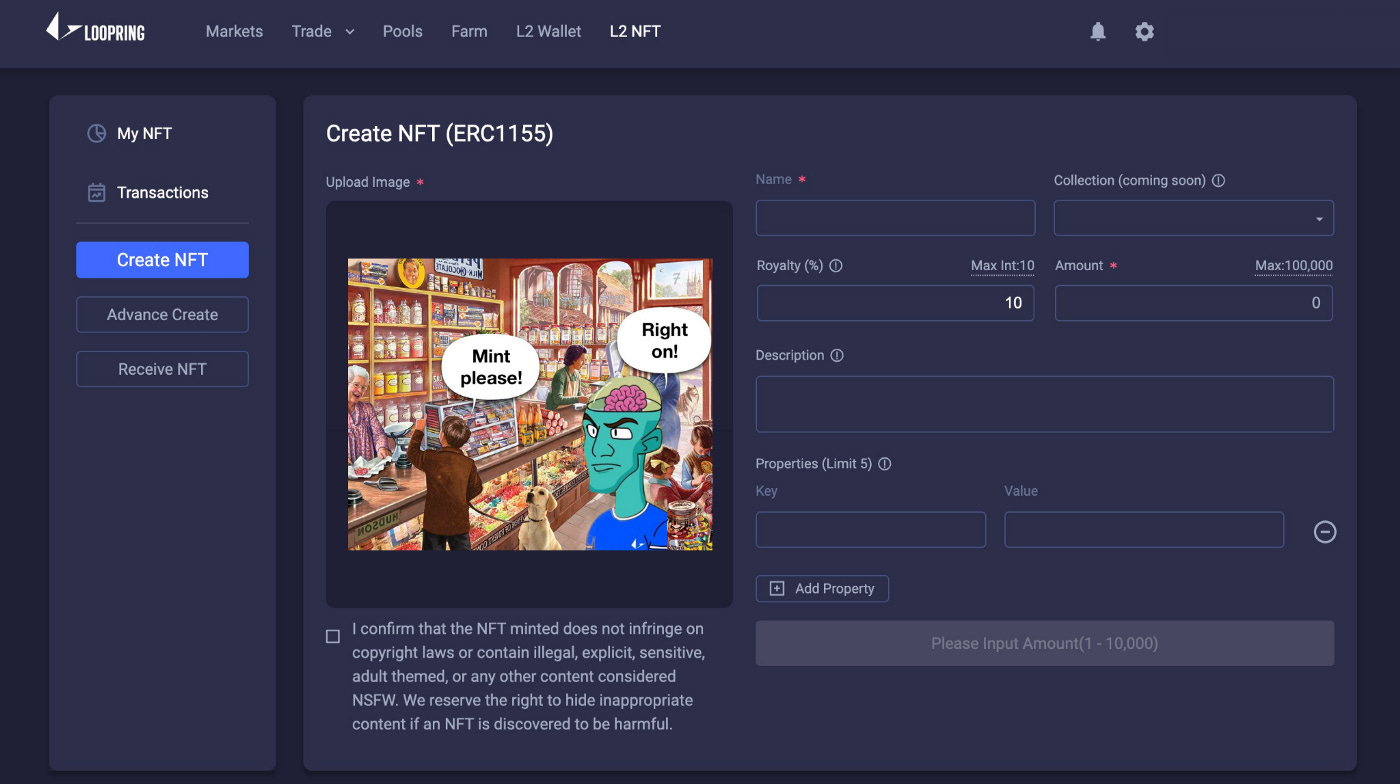This screenshot has width=1400, height=784.
Task: Click the copyright confirmation text
Action: [x=528, y=676]
